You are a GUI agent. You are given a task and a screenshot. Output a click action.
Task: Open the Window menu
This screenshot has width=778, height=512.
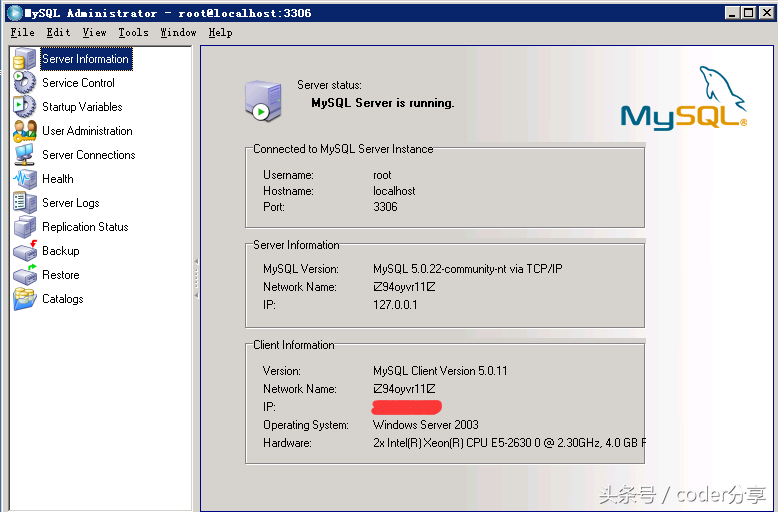click(178, 32)
